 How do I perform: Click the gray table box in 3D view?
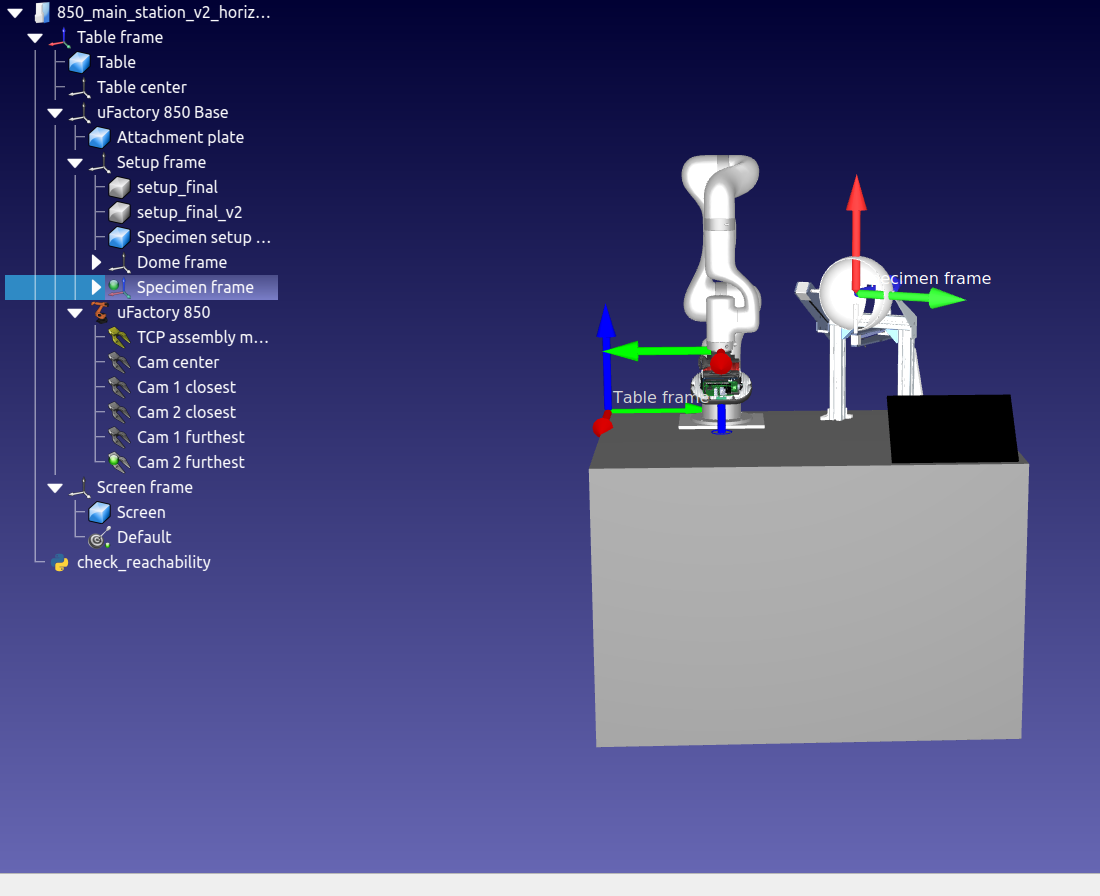tap(808, 603)
